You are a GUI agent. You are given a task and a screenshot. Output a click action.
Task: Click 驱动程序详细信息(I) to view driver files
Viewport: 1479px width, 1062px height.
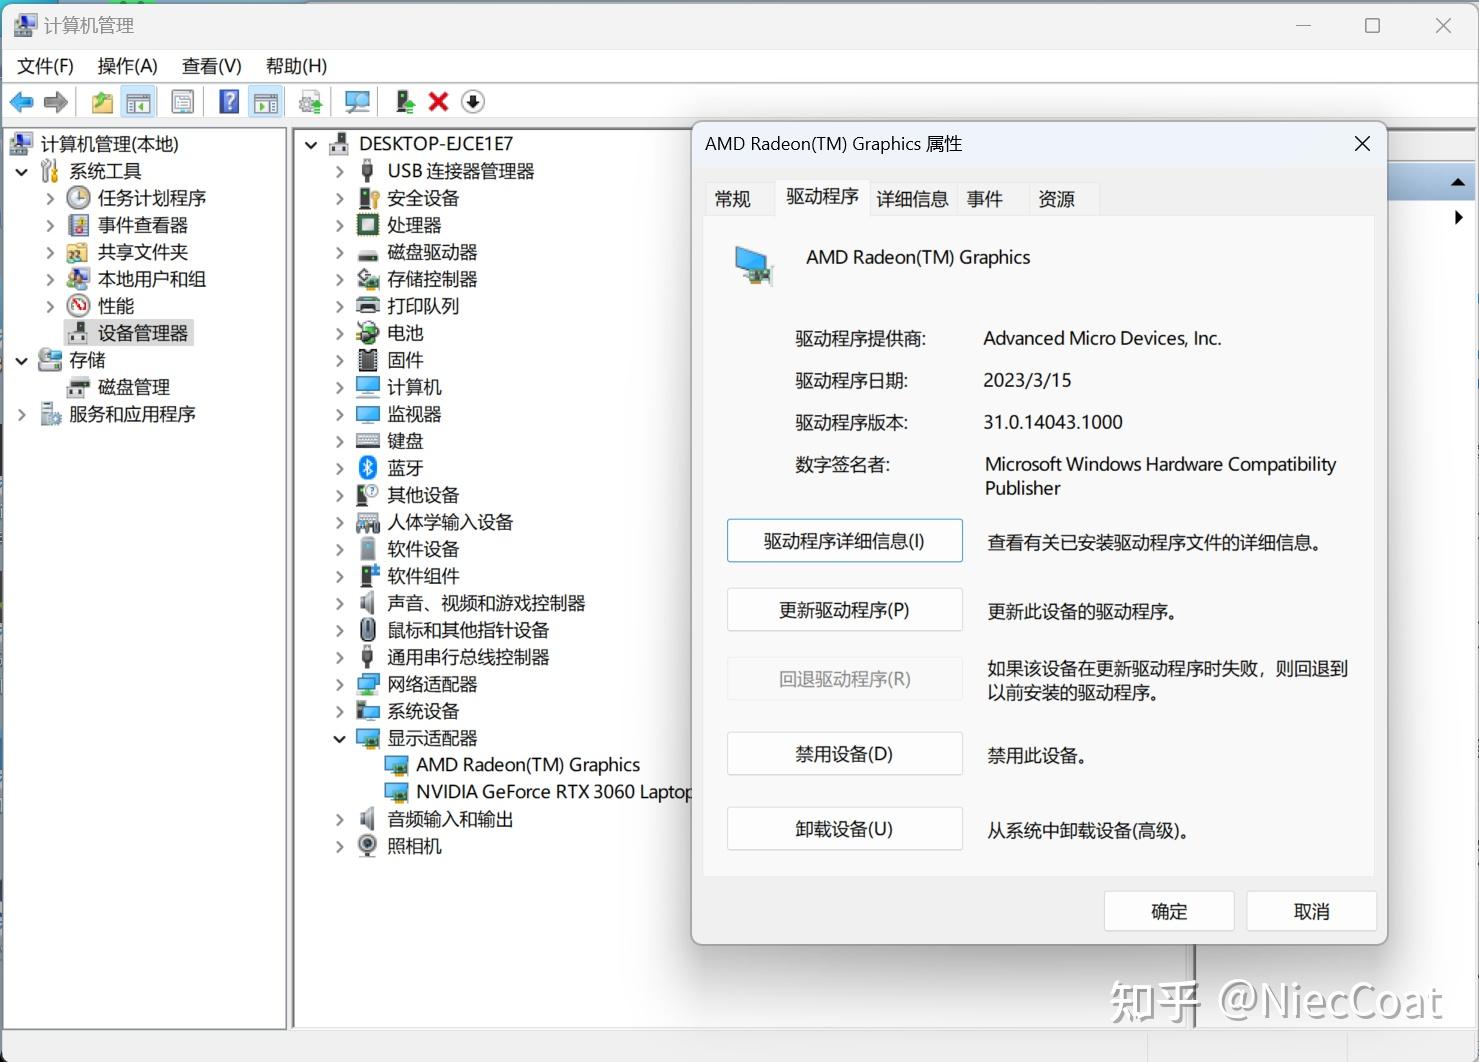click(844, 540)
